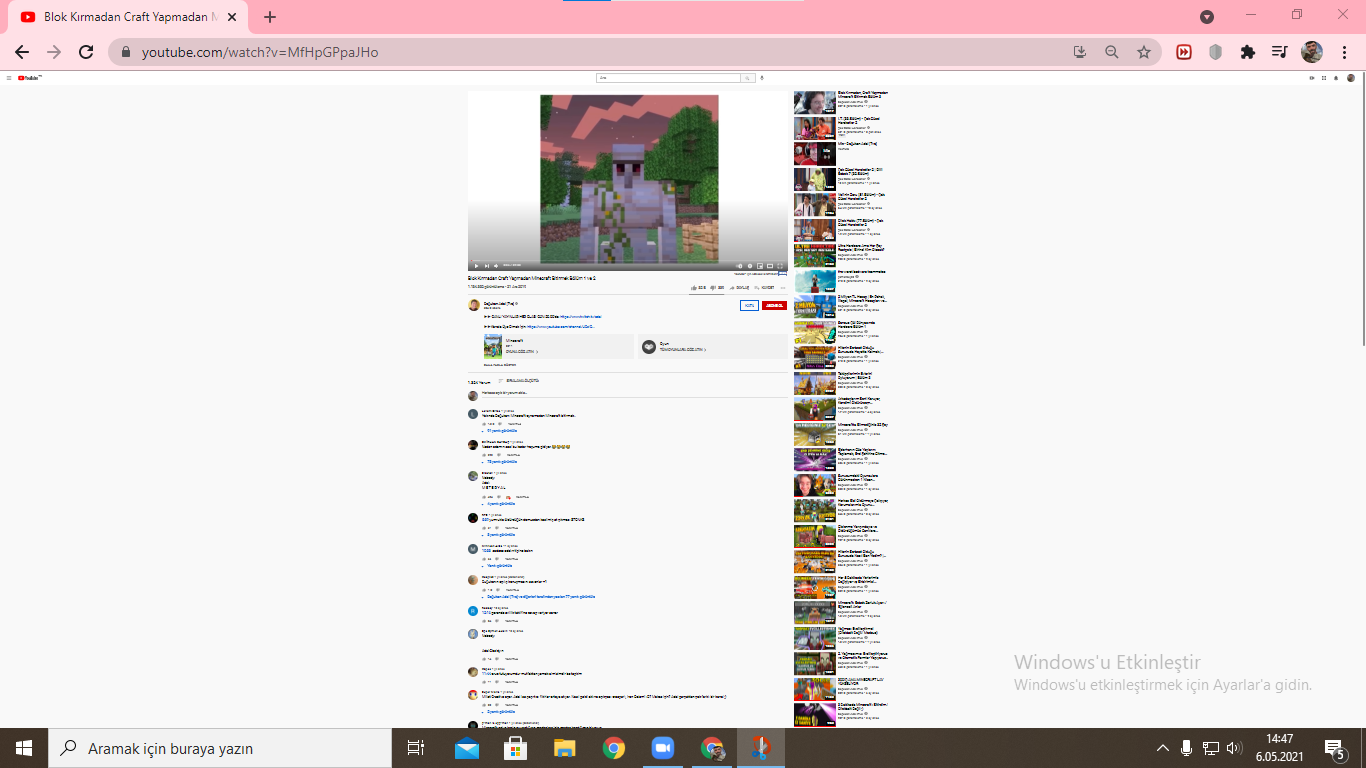
Task: Open the Chrome profile avatar
Action: click(1312, 52)
